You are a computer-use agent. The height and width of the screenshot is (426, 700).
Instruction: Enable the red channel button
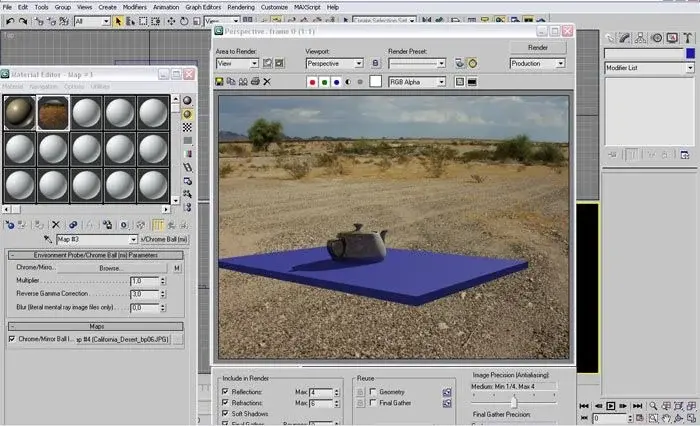click(312, 81)
